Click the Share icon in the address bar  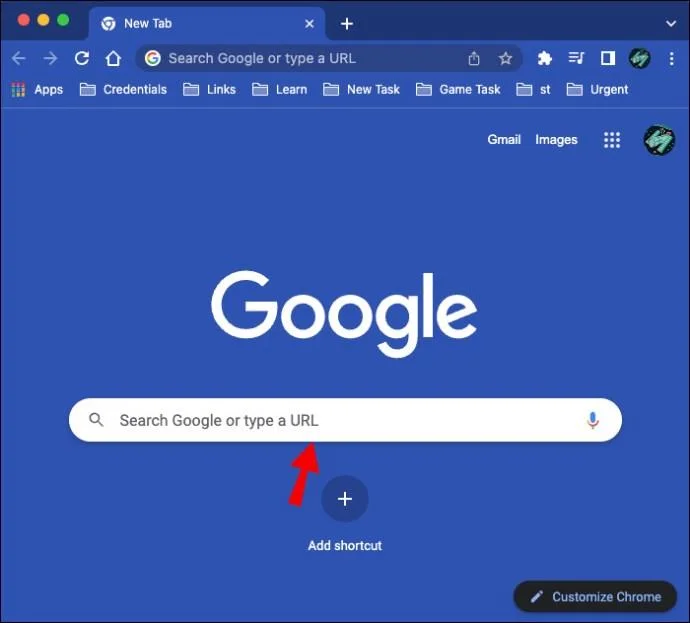[474, 58]
